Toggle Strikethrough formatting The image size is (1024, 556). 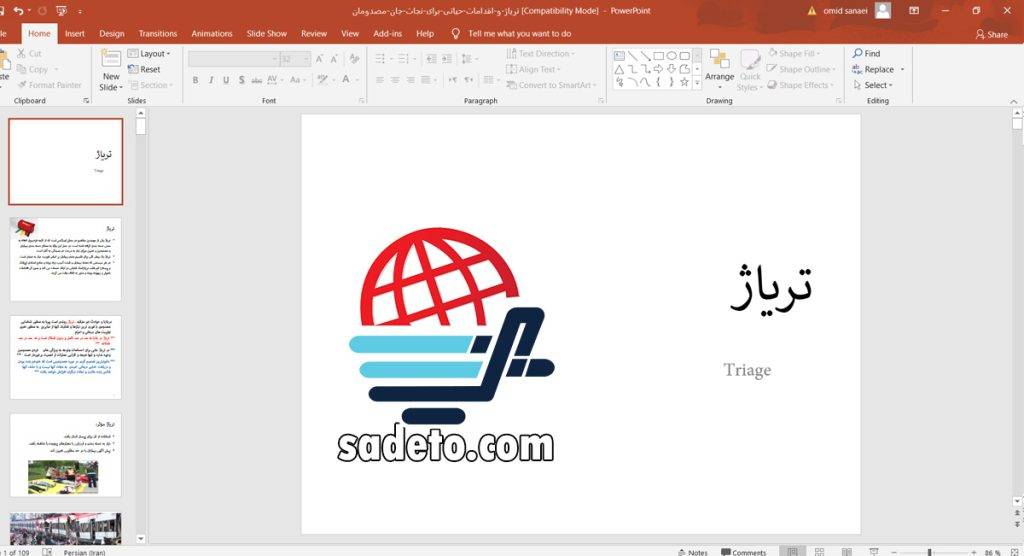click(x=257, y=80)
